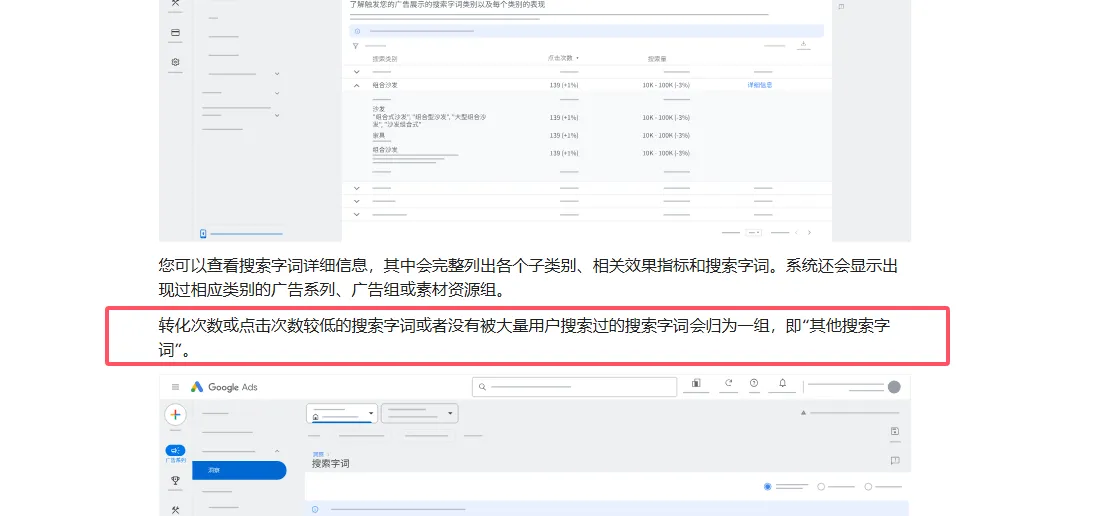Screen dimensions: 1094x516
Task: Click the paragraph starting 您可以查看搜索字词详细信息
Action: coord(528,278)
